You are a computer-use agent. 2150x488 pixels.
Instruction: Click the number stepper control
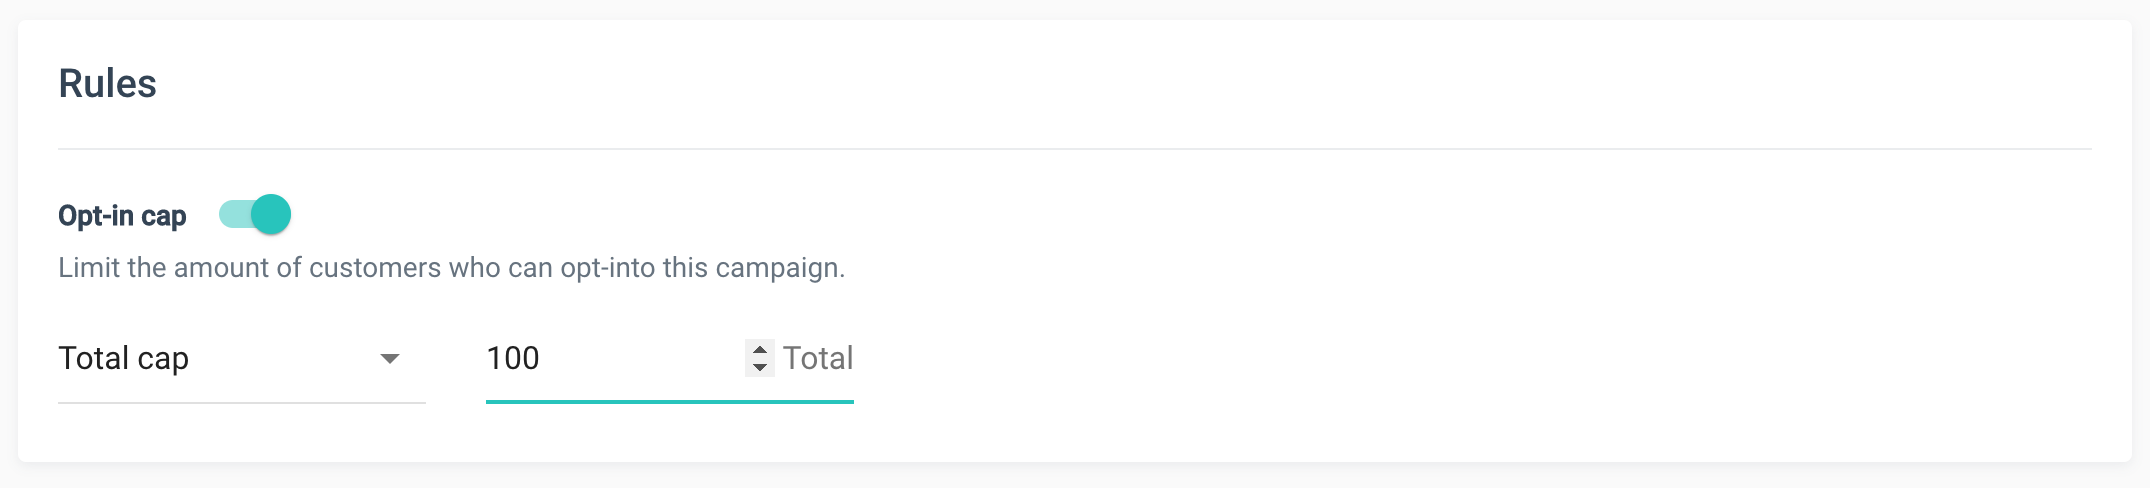tap(760, 358)
